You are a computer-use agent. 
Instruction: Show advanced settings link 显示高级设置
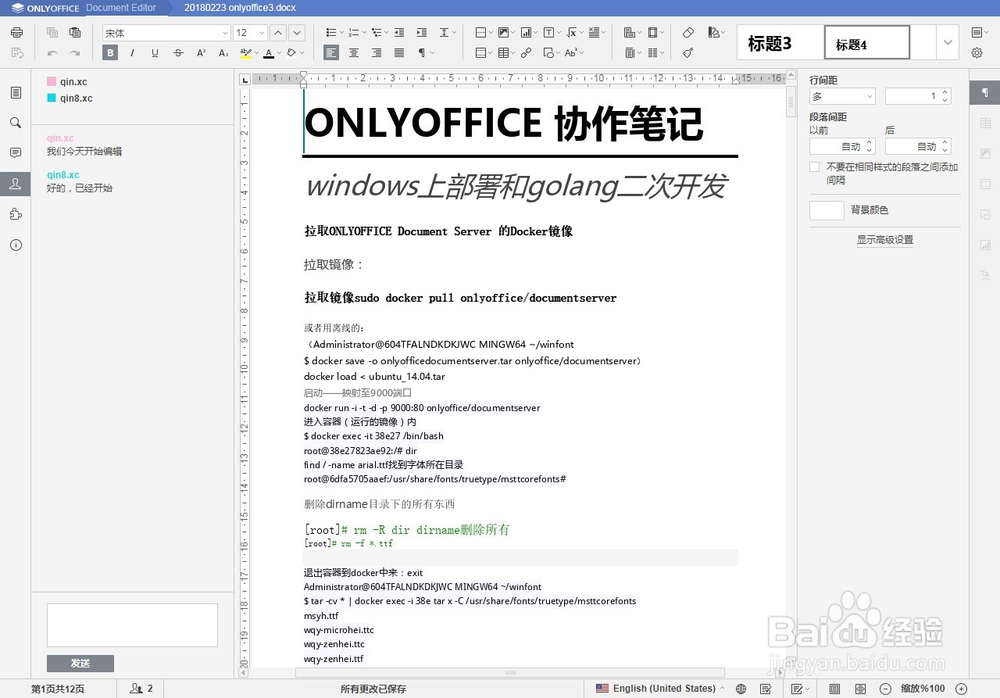coord(885,240)
